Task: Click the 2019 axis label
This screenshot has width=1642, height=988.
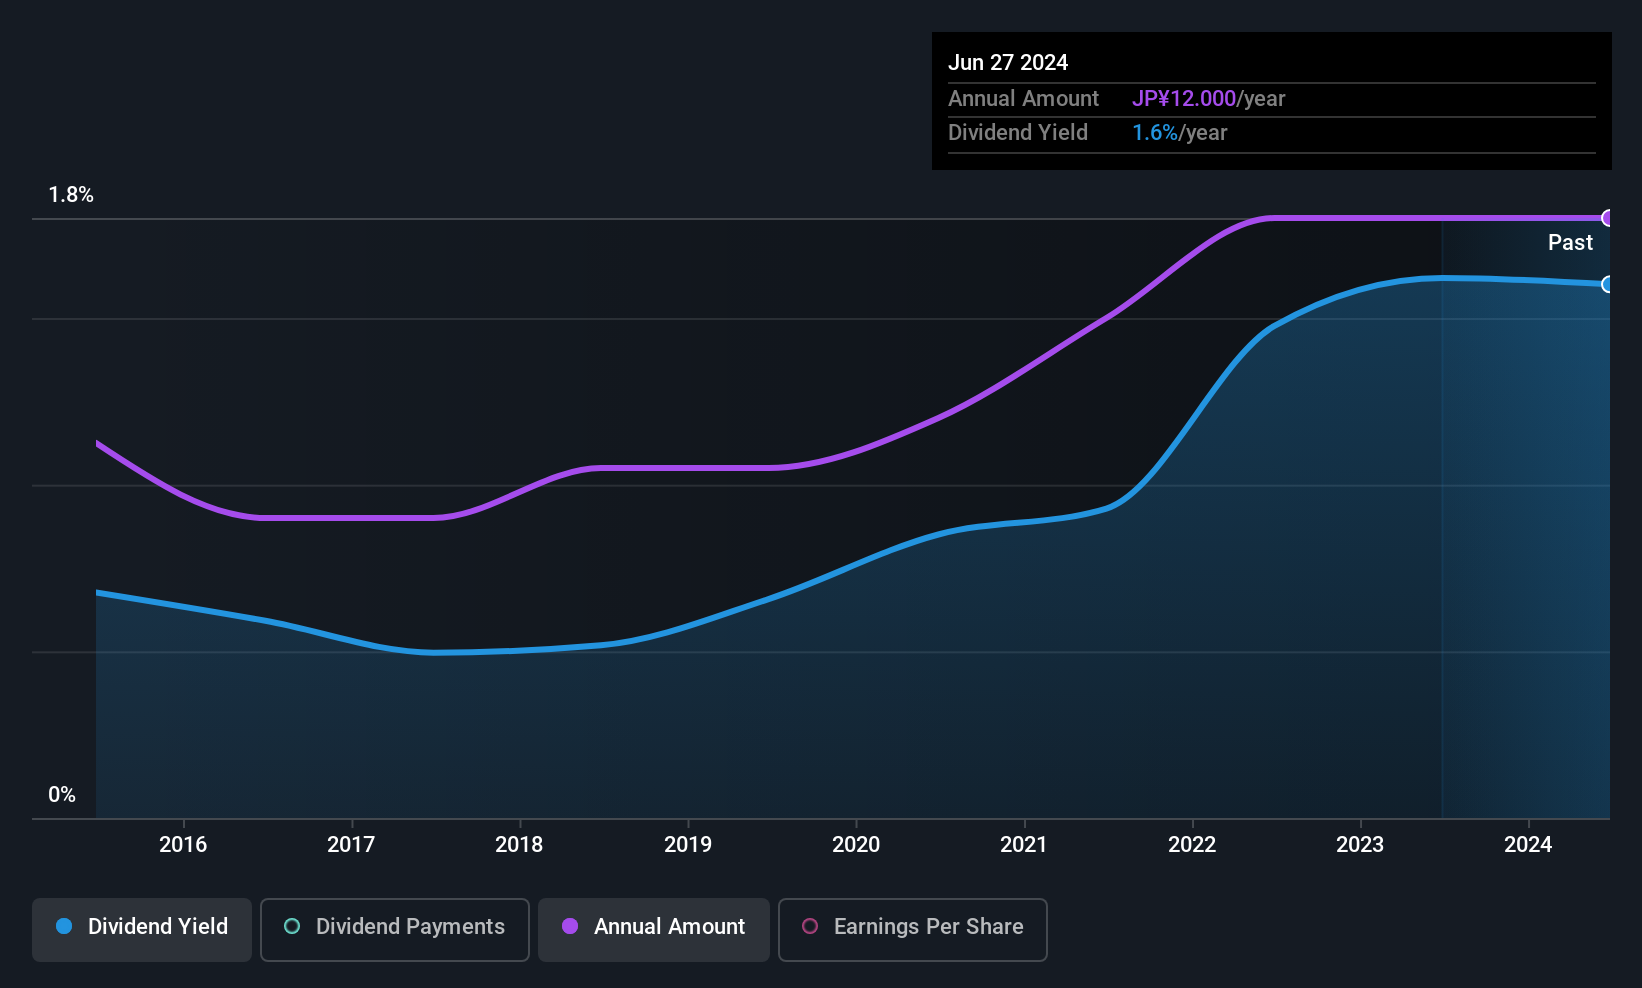Action: [688, 844]
